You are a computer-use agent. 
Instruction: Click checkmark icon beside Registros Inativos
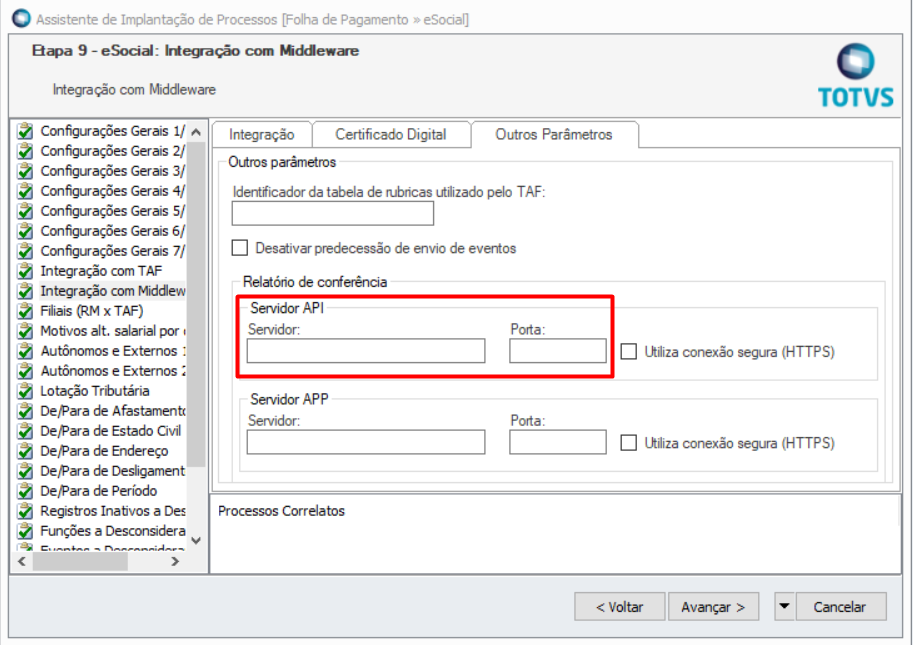[25, 511]
